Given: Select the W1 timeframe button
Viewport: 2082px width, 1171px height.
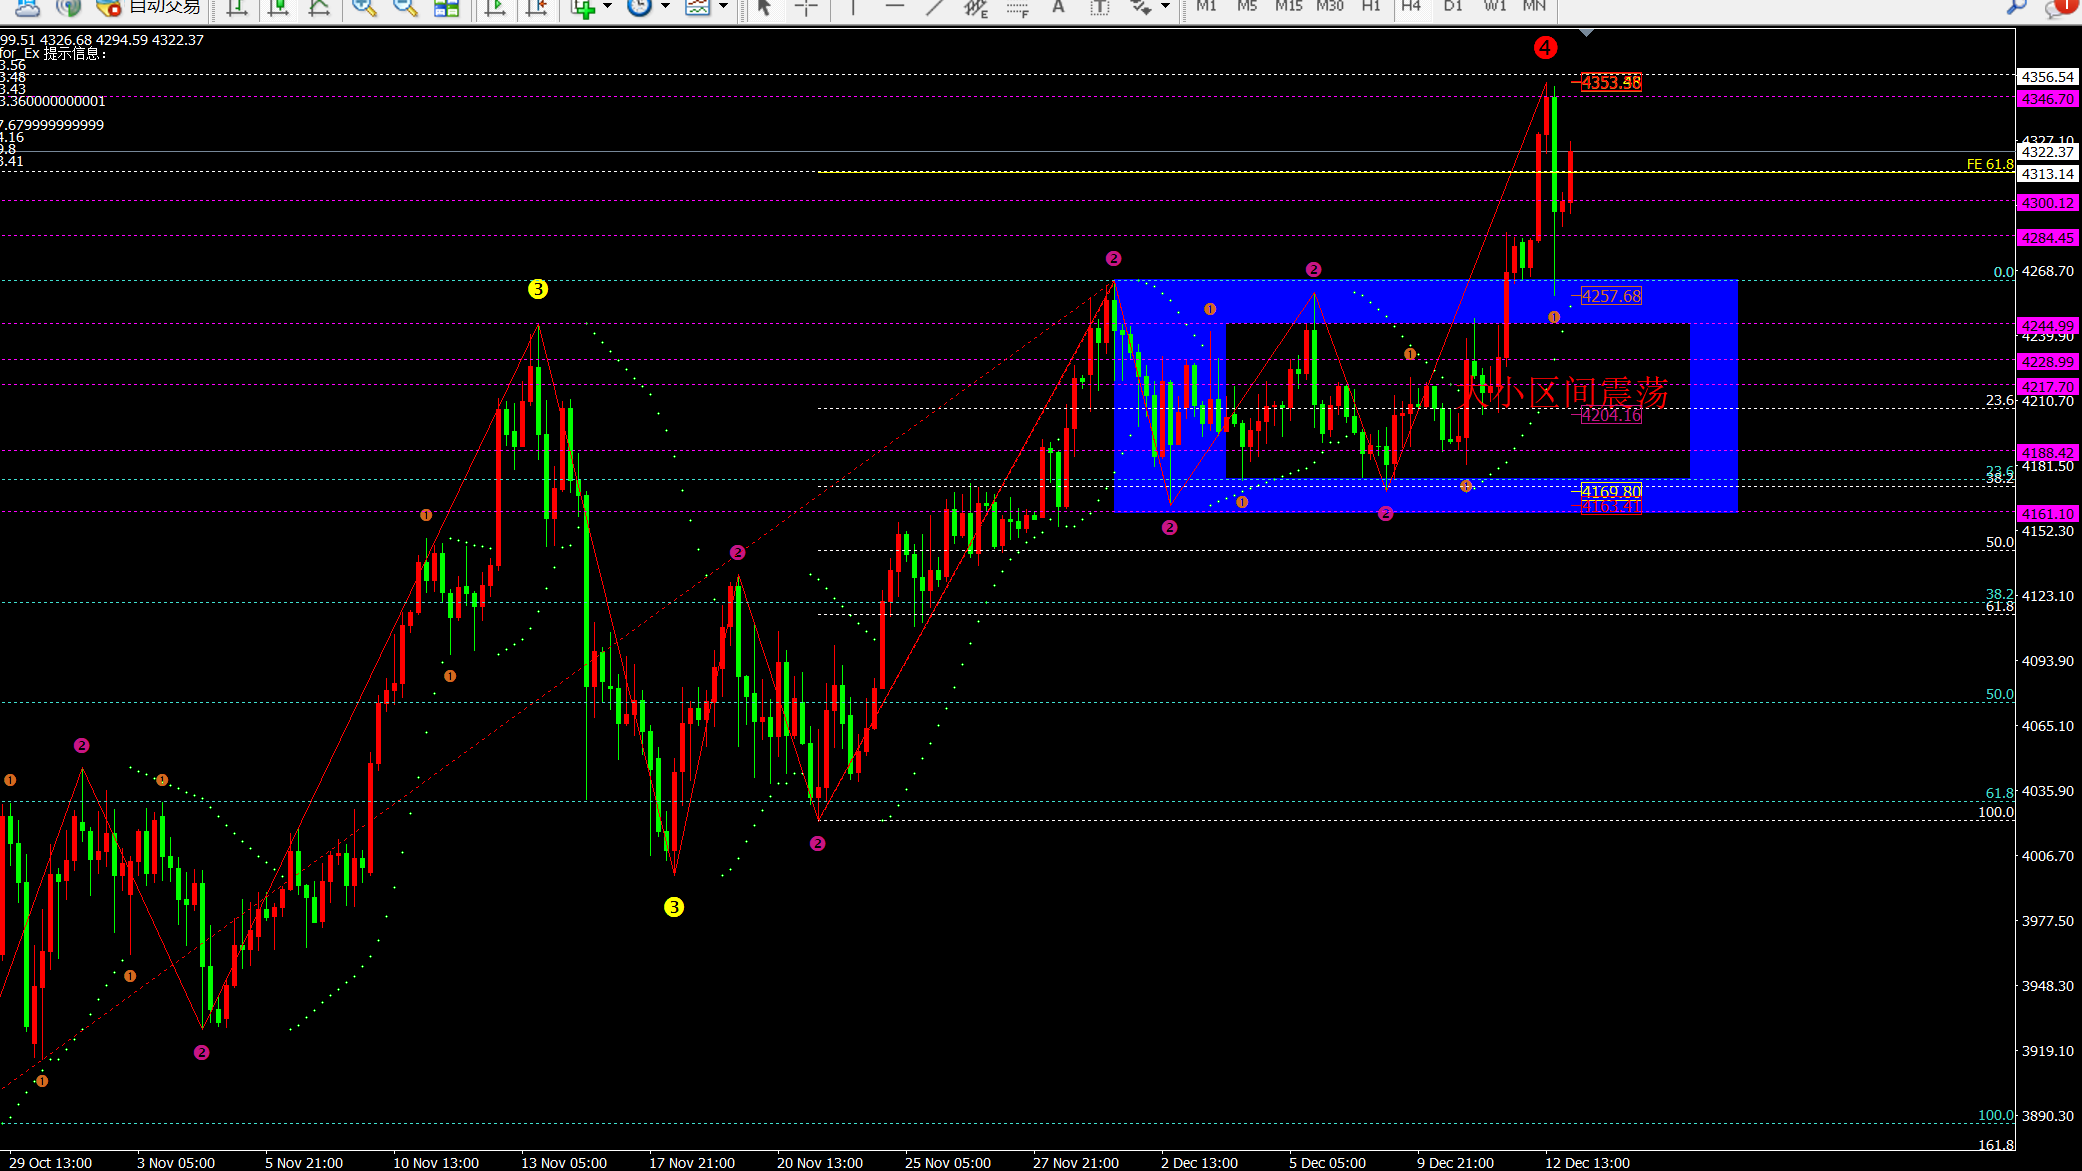Looking at the screenshot, I should [1494, 6].
